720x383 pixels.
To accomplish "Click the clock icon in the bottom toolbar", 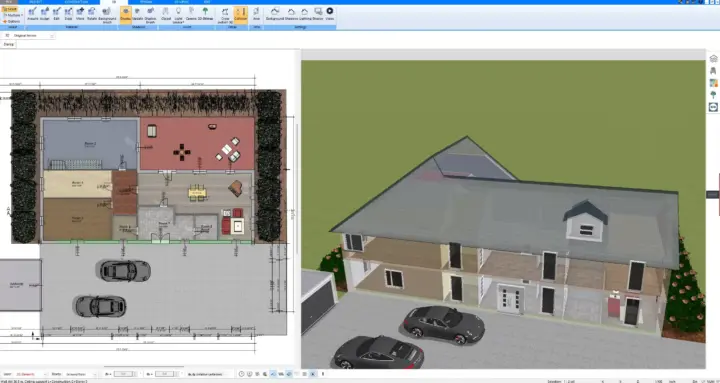I will [x=242, y=374].
